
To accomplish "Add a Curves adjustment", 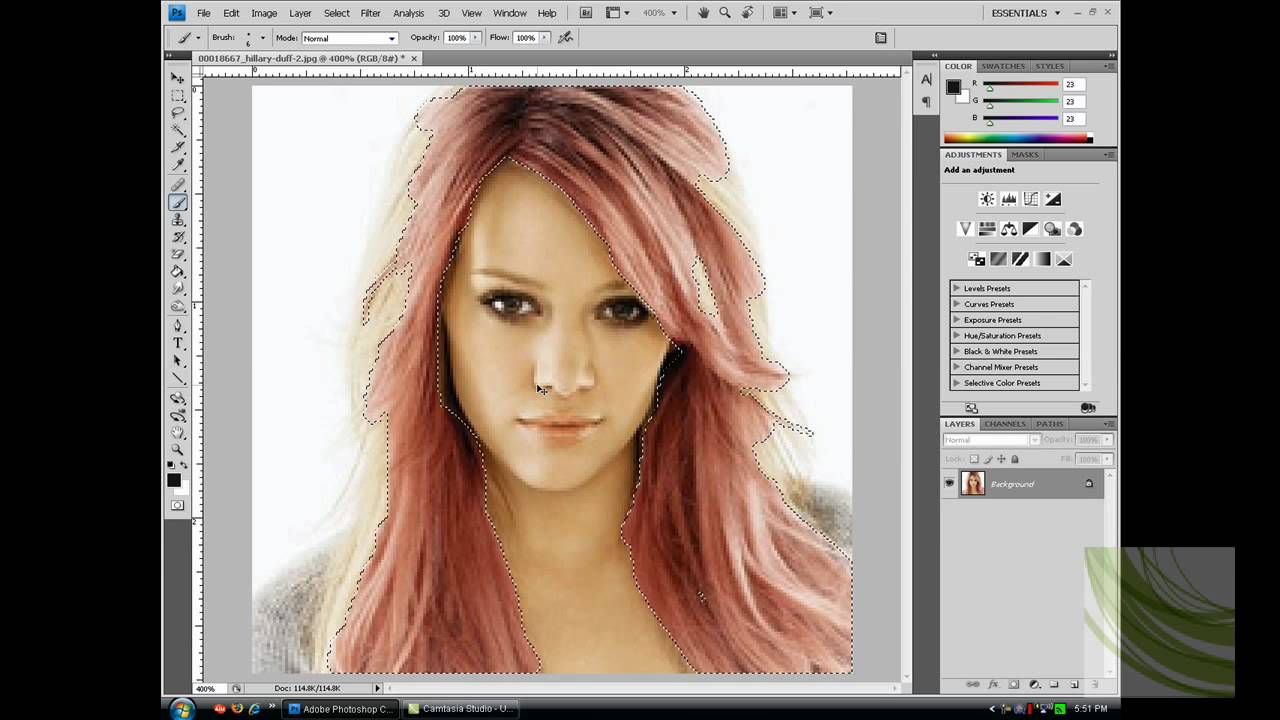I will (1031, 199).
